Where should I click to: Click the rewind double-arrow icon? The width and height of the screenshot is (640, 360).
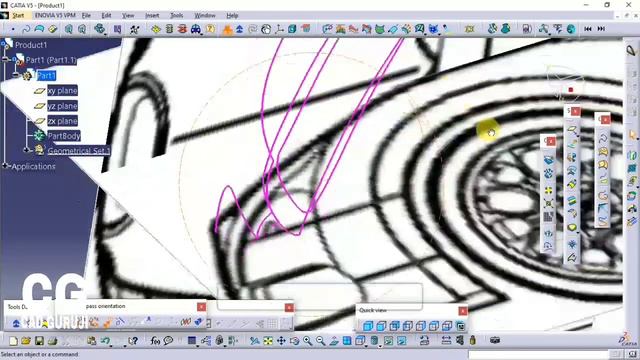pyautogui.click(x=588, y=29)
